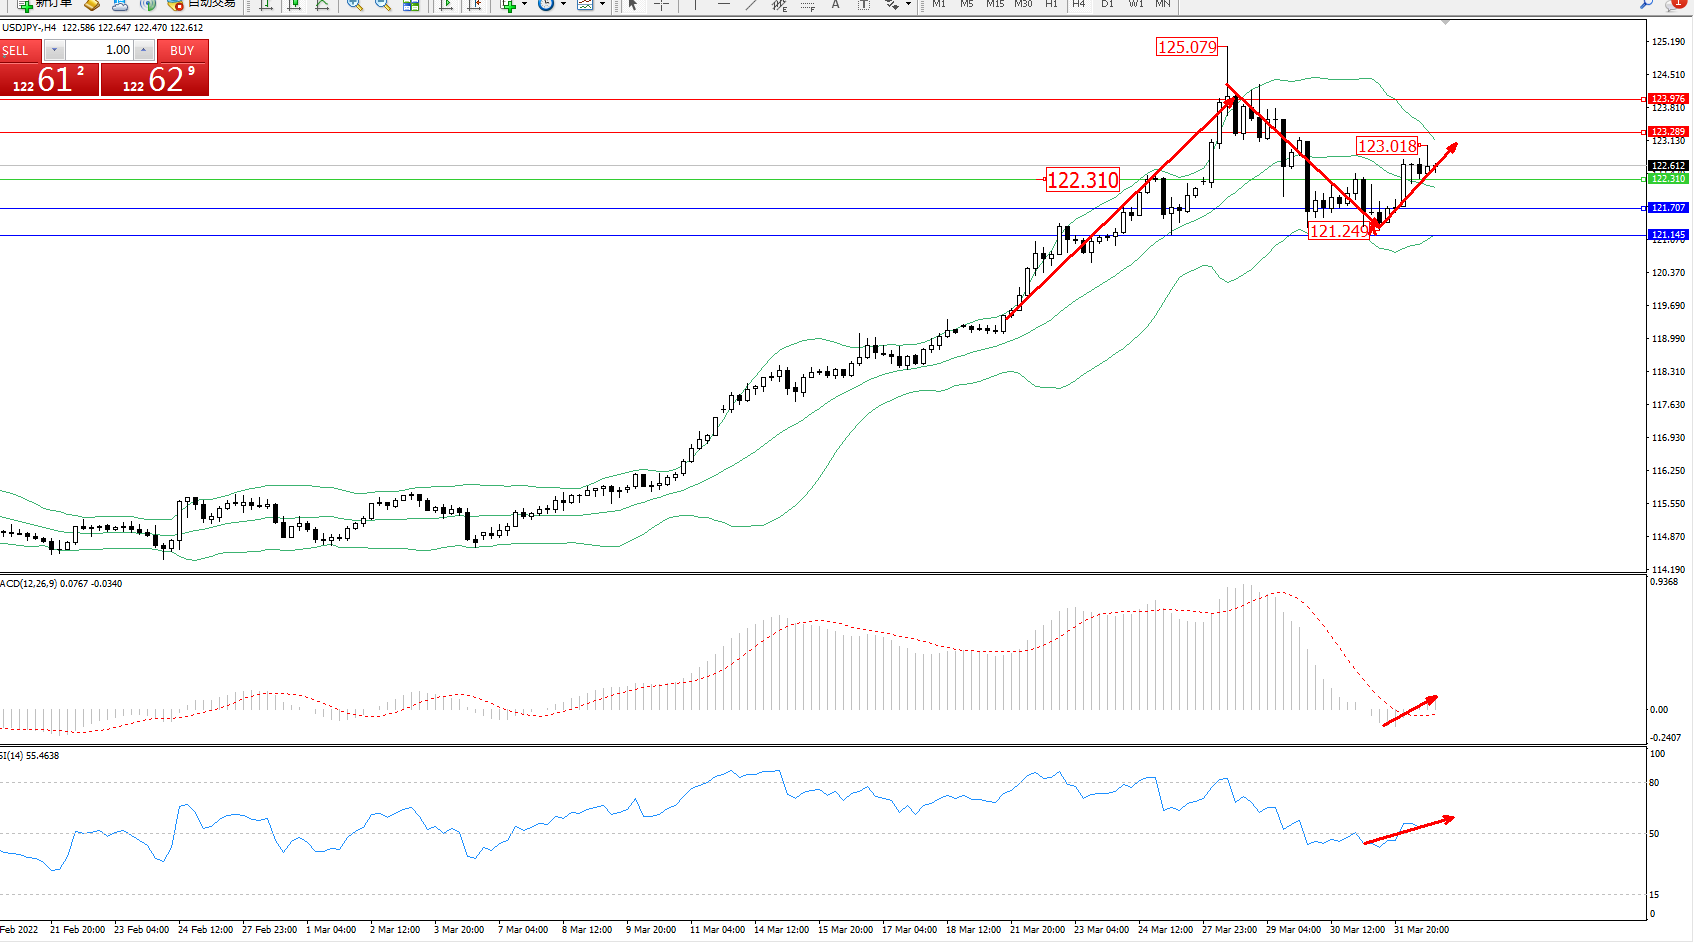Click the BUY button
1694x943 pixels.
tap(182, 51)
